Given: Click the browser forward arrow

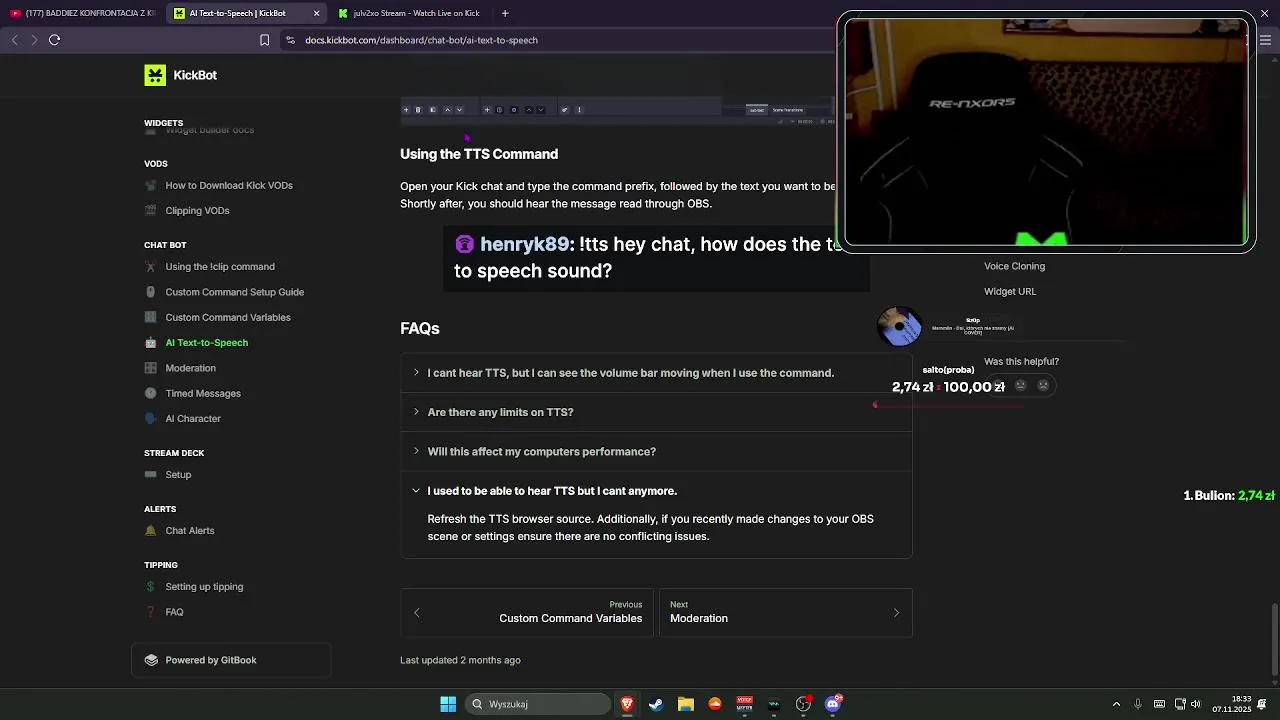Looking at the screenshot, I should [34, 40].
